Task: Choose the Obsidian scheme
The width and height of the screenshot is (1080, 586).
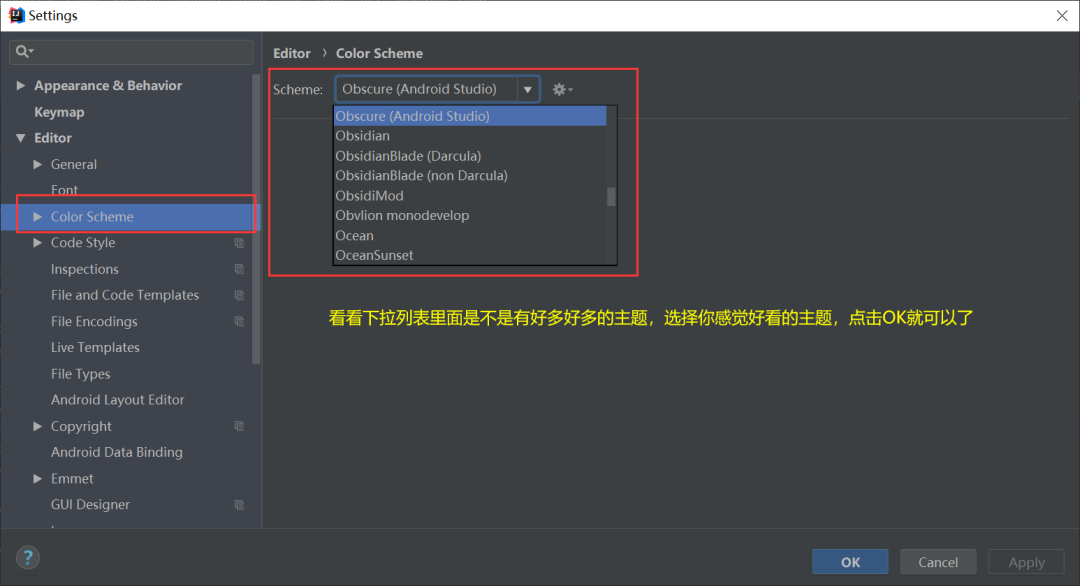Action: [x=470, y=136]
